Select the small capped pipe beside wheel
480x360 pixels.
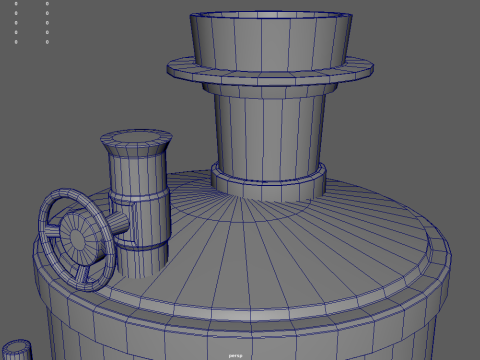click(137, 203)
